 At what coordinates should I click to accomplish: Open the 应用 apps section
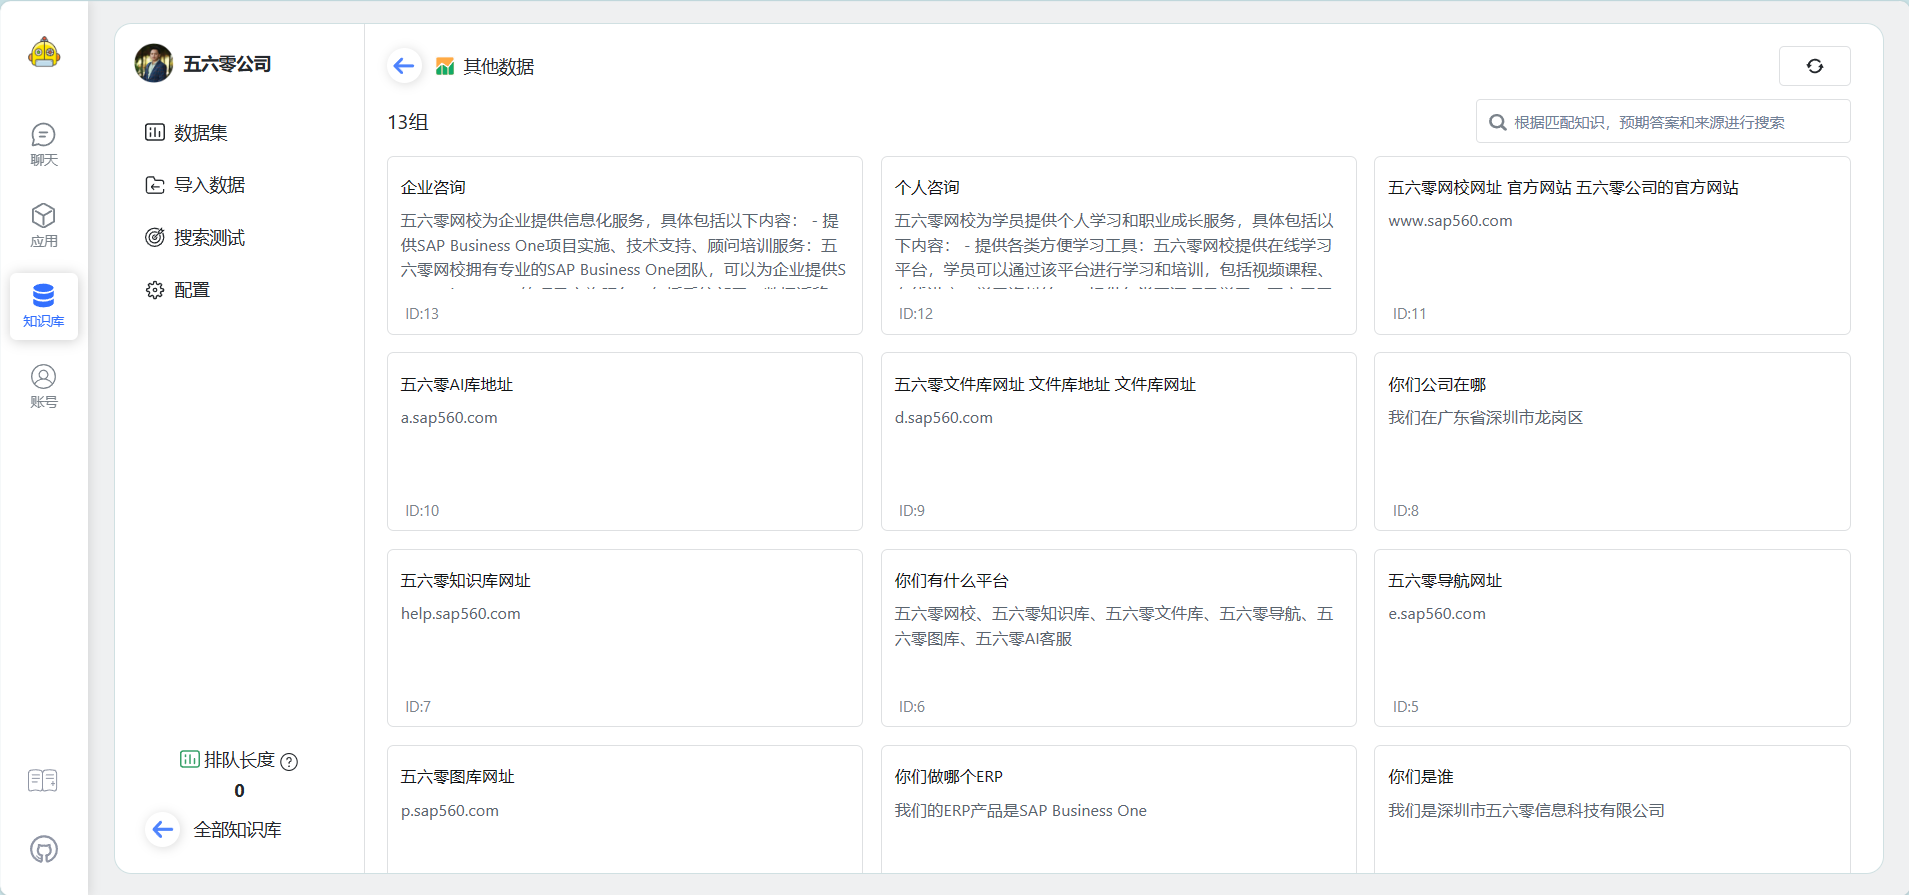pos(44,225)
